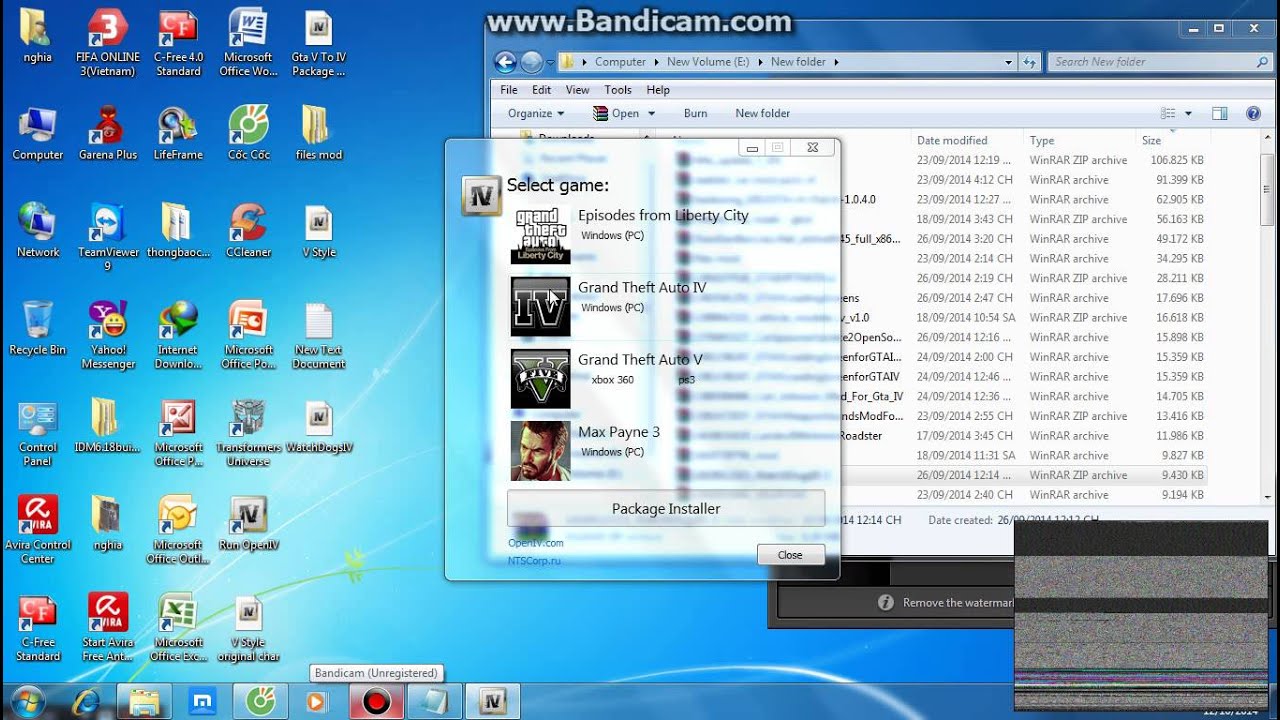
Task: Open V Style desktop icon
Action: click(318, 231)
